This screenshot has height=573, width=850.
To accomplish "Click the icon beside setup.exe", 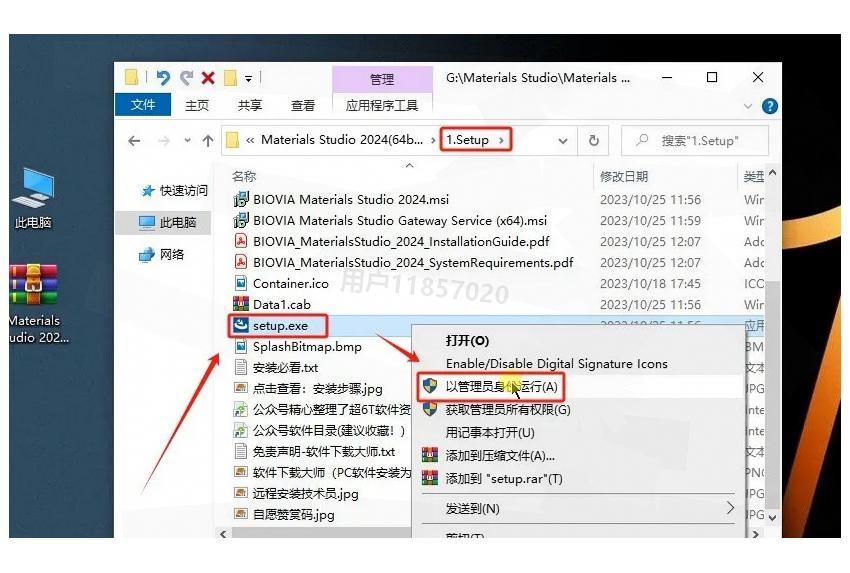I will coord(241,325).
